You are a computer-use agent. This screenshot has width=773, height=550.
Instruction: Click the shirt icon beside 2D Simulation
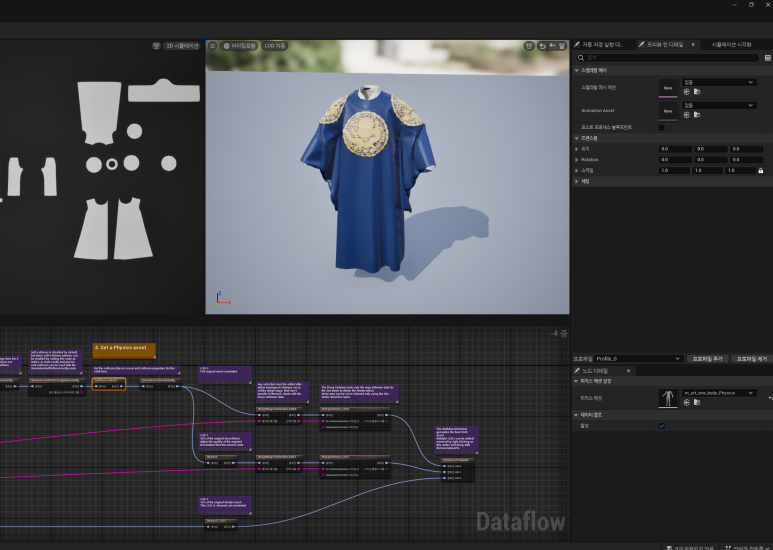[x=157, y=46]
